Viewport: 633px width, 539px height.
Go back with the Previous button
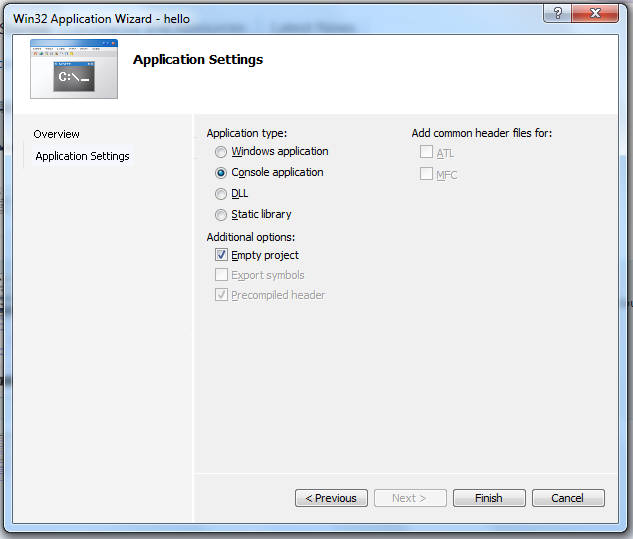331,498
